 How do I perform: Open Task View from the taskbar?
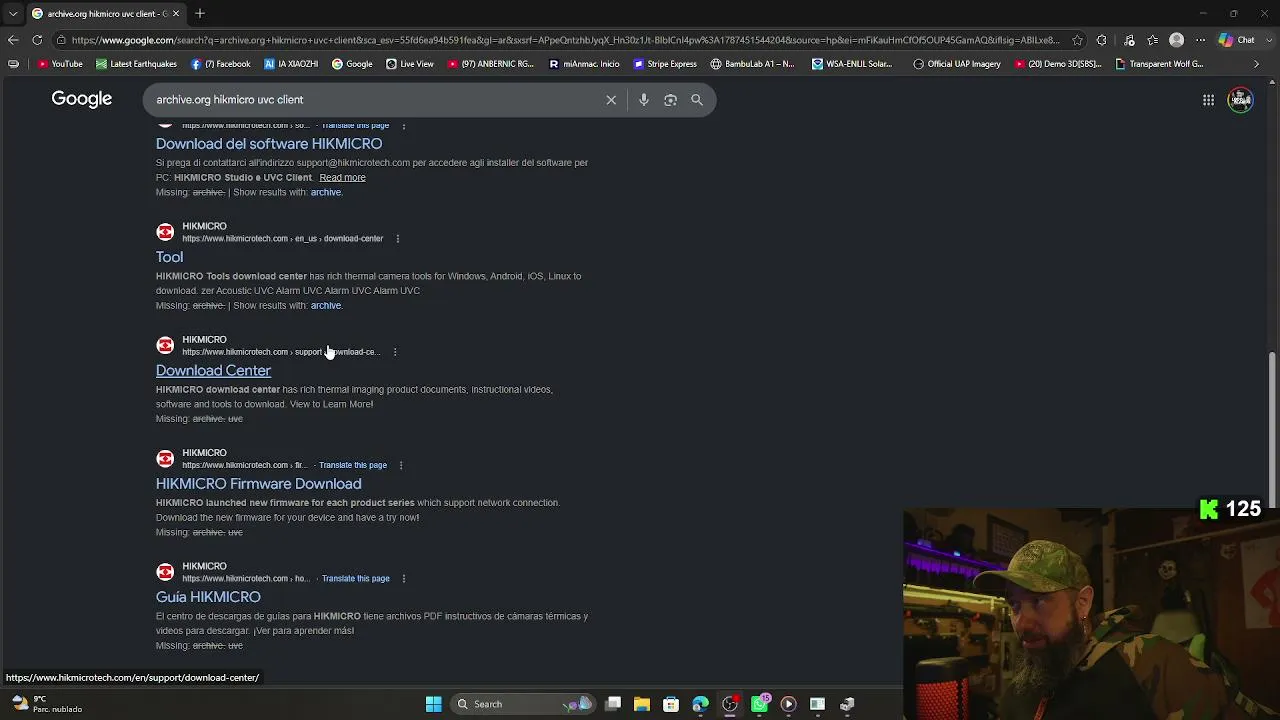click(x=613, y=704)
